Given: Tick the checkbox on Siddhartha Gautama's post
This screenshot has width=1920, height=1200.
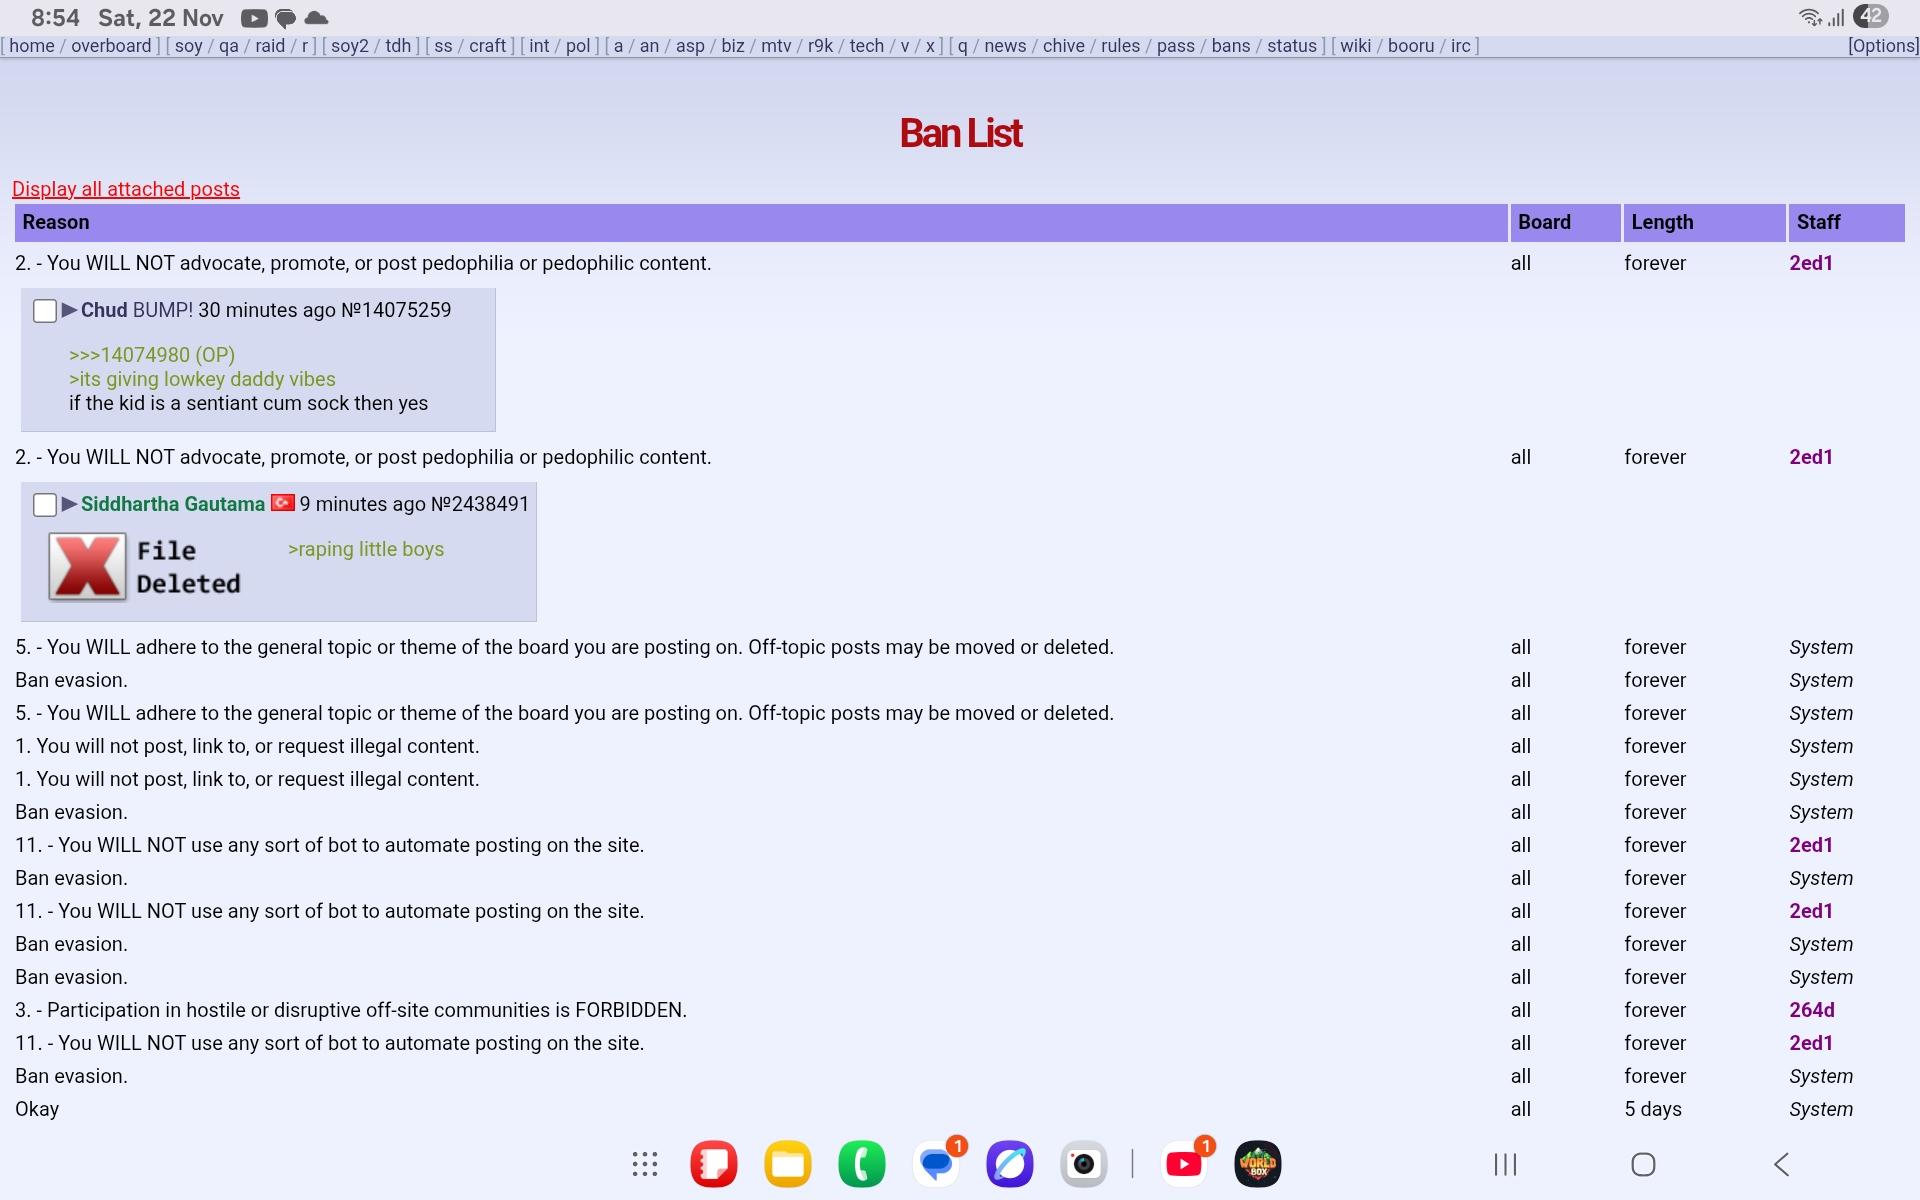Looking at the screenshot, I should pyautogui.click(x=45, y=505).
